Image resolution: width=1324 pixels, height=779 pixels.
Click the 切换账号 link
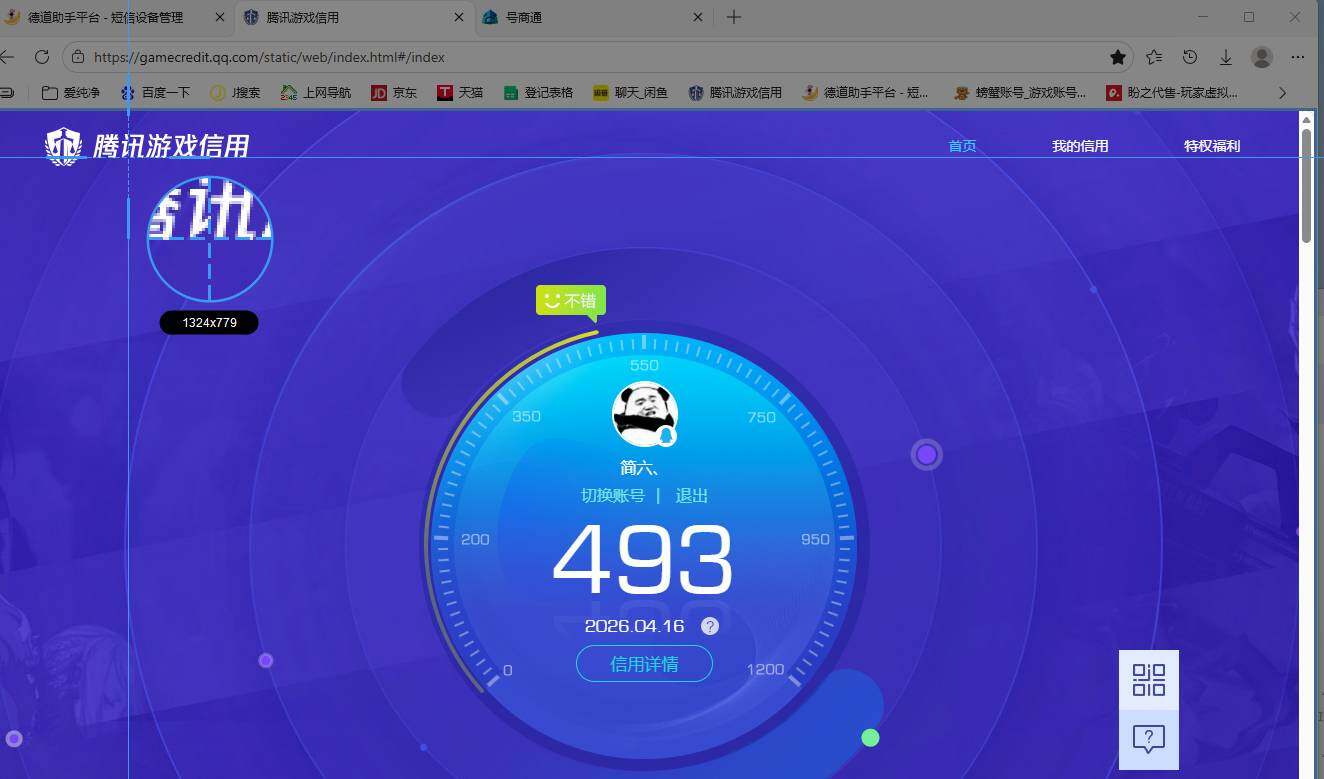(x=613, y=496)
